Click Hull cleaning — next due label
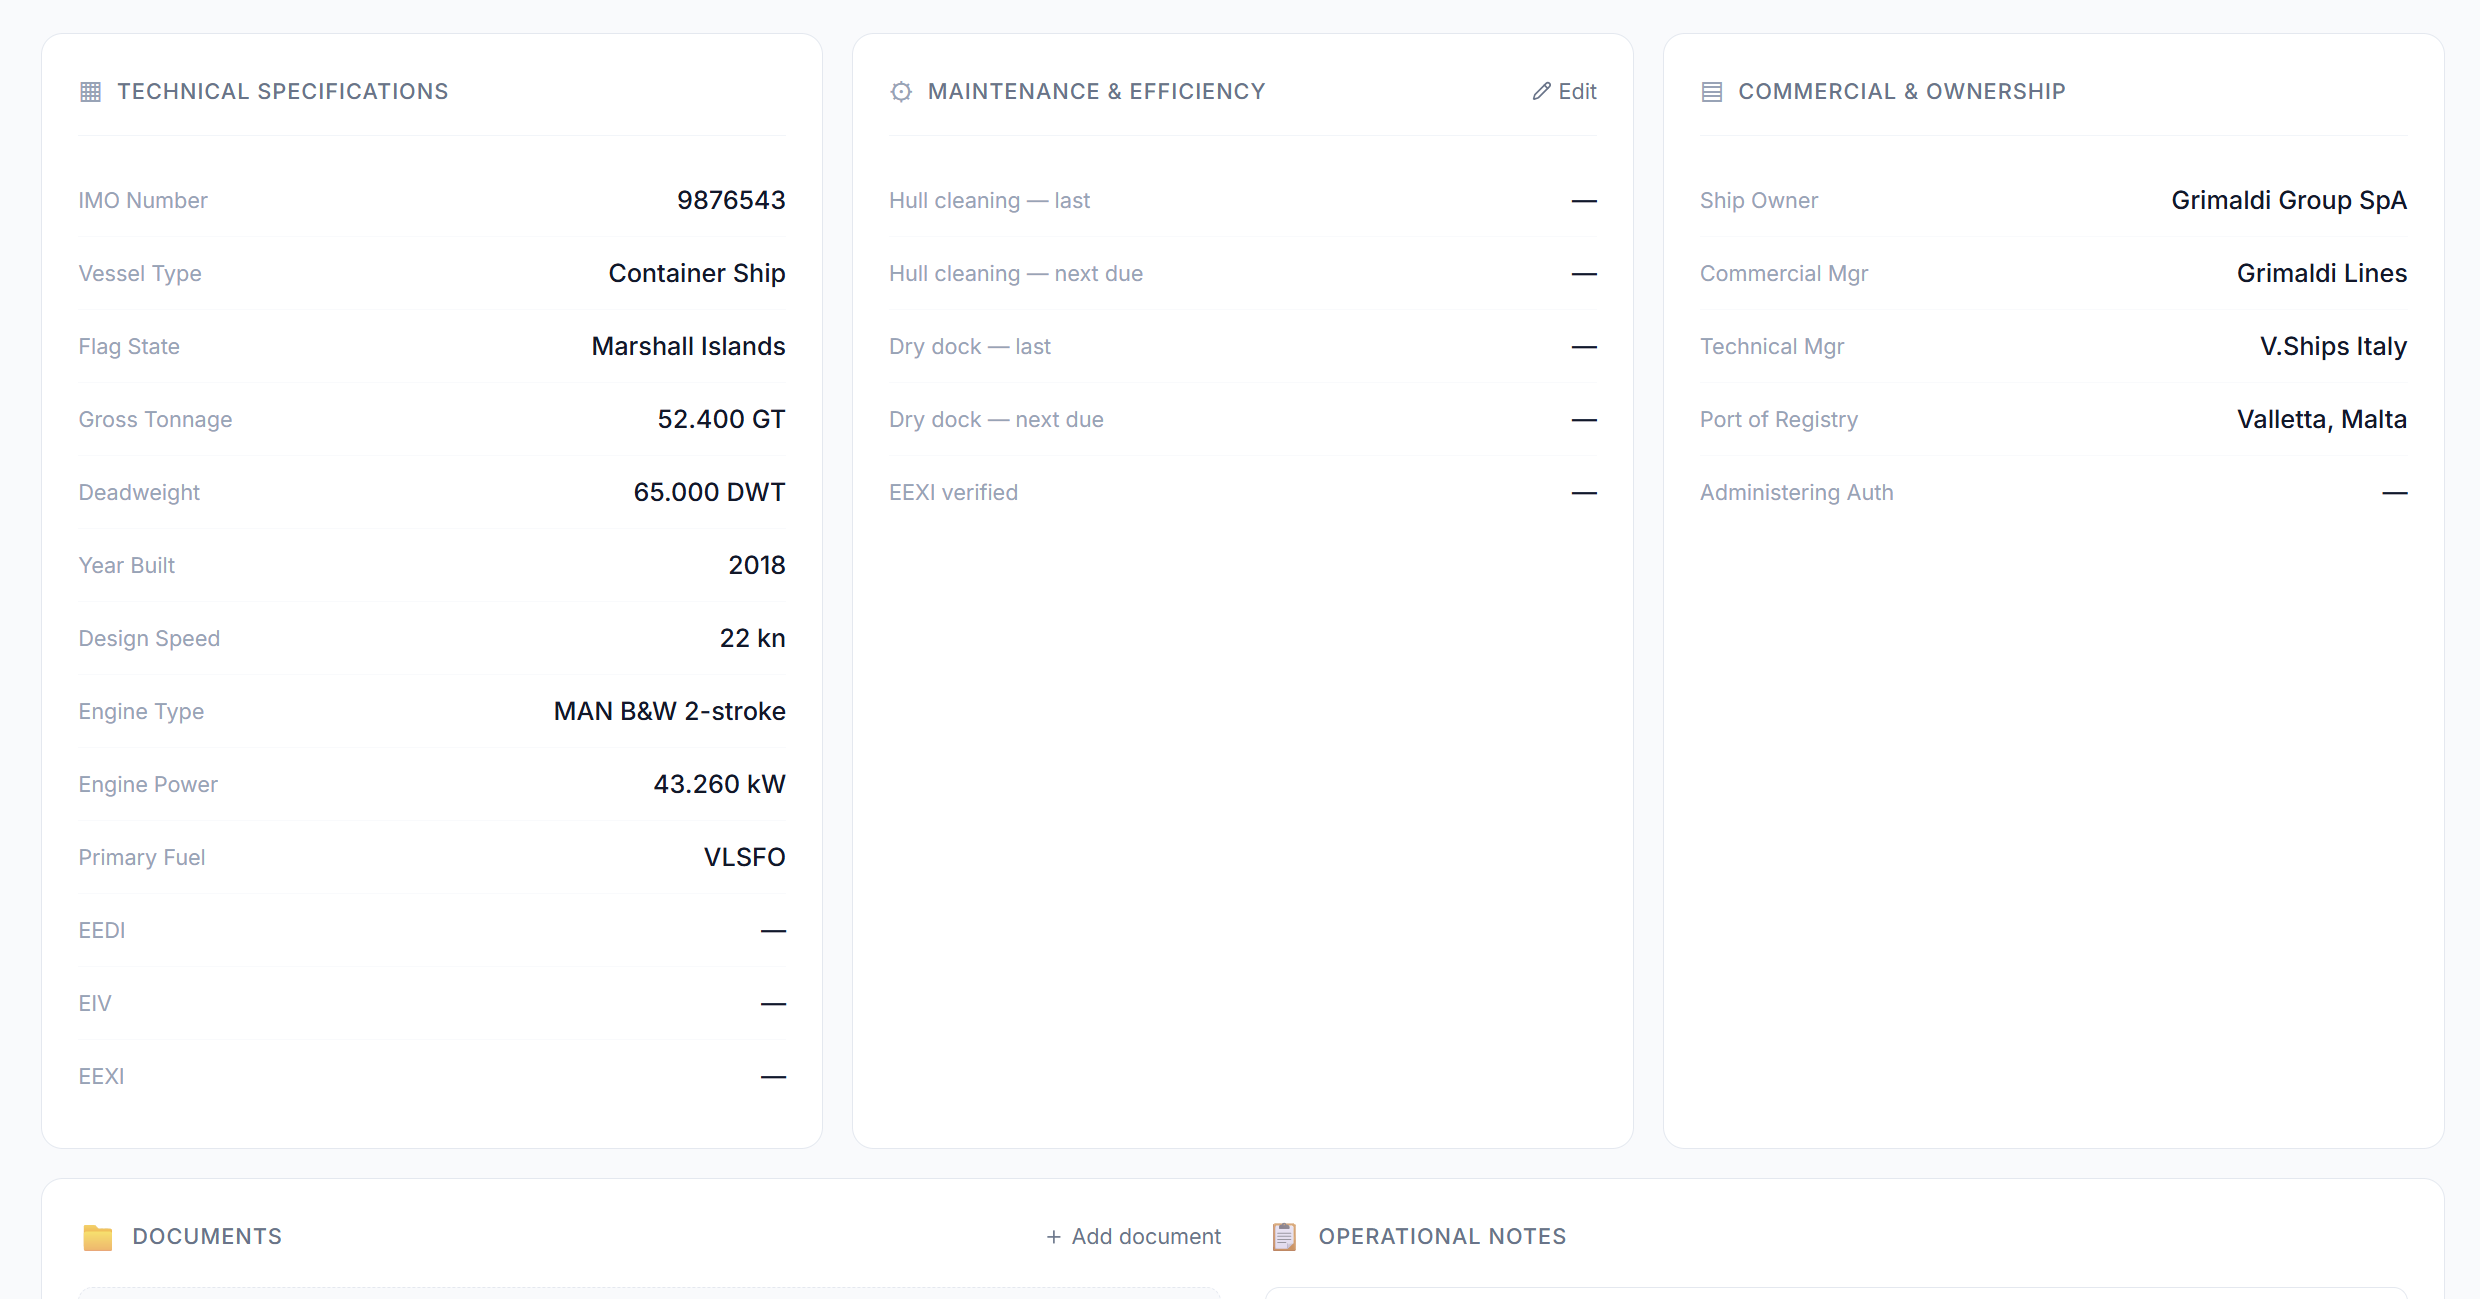 (x=1016, y=273)
